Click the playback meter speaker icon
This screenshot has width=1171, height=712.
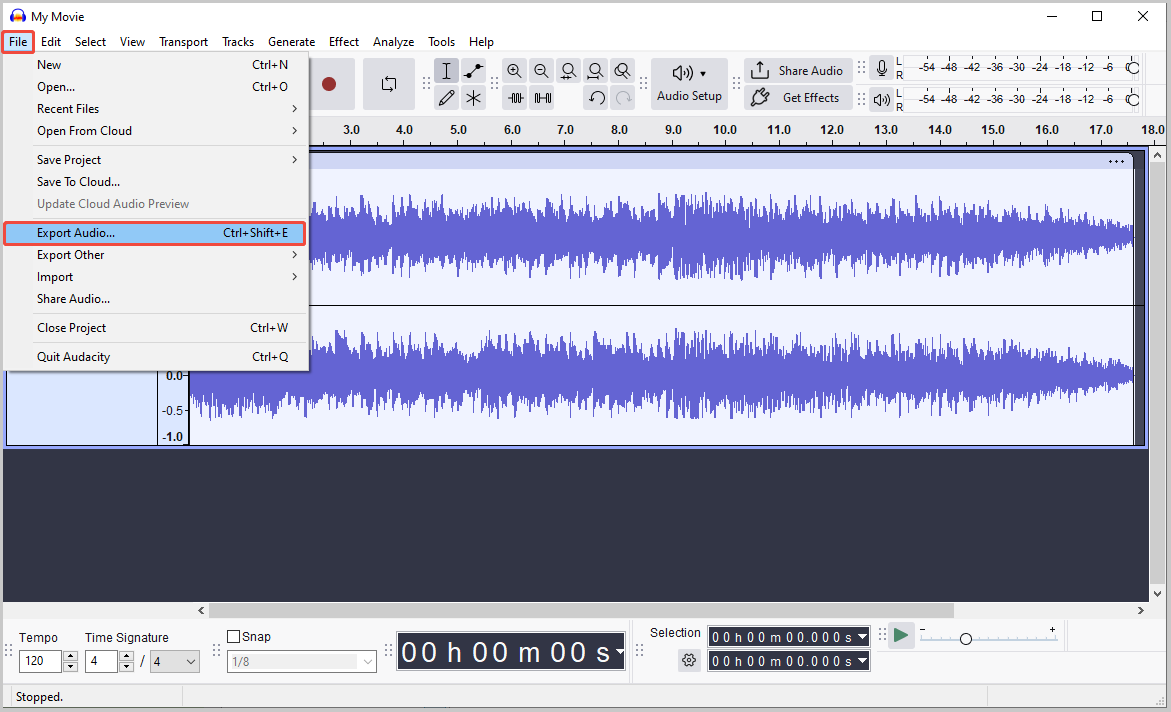point(882,99)
